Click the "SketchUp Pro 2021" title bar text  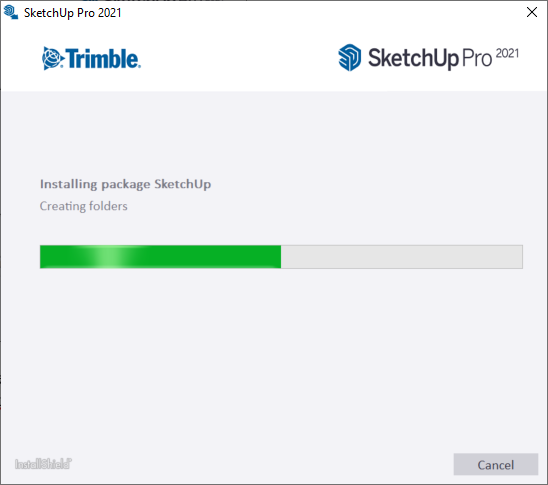coord(73,13)
